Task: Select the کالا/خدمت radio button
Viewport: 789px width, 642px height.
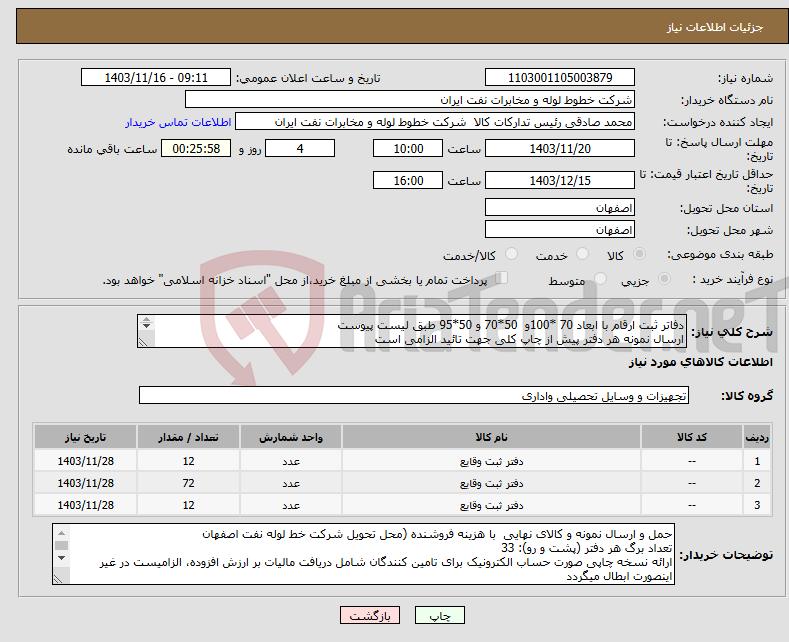Action: (511, 254)
